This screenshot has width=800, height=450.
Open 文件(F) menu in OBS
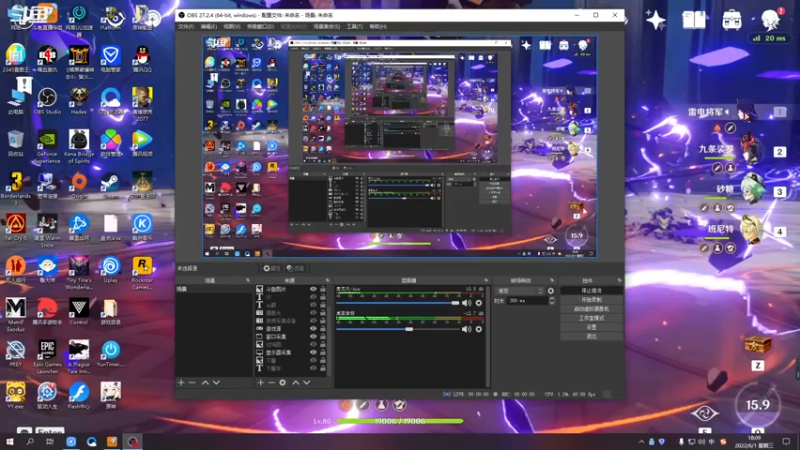[186, 27]
